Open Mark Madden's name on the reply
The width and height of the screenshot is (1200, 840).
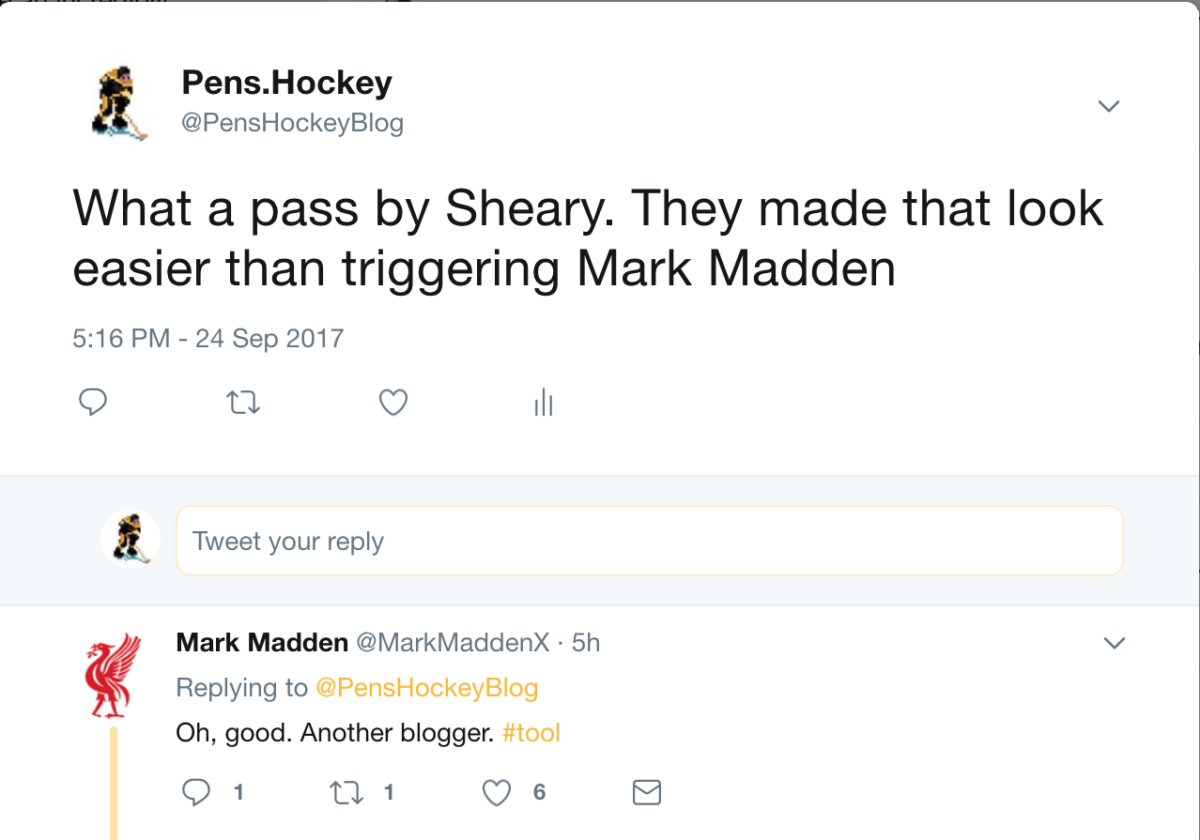262,642
